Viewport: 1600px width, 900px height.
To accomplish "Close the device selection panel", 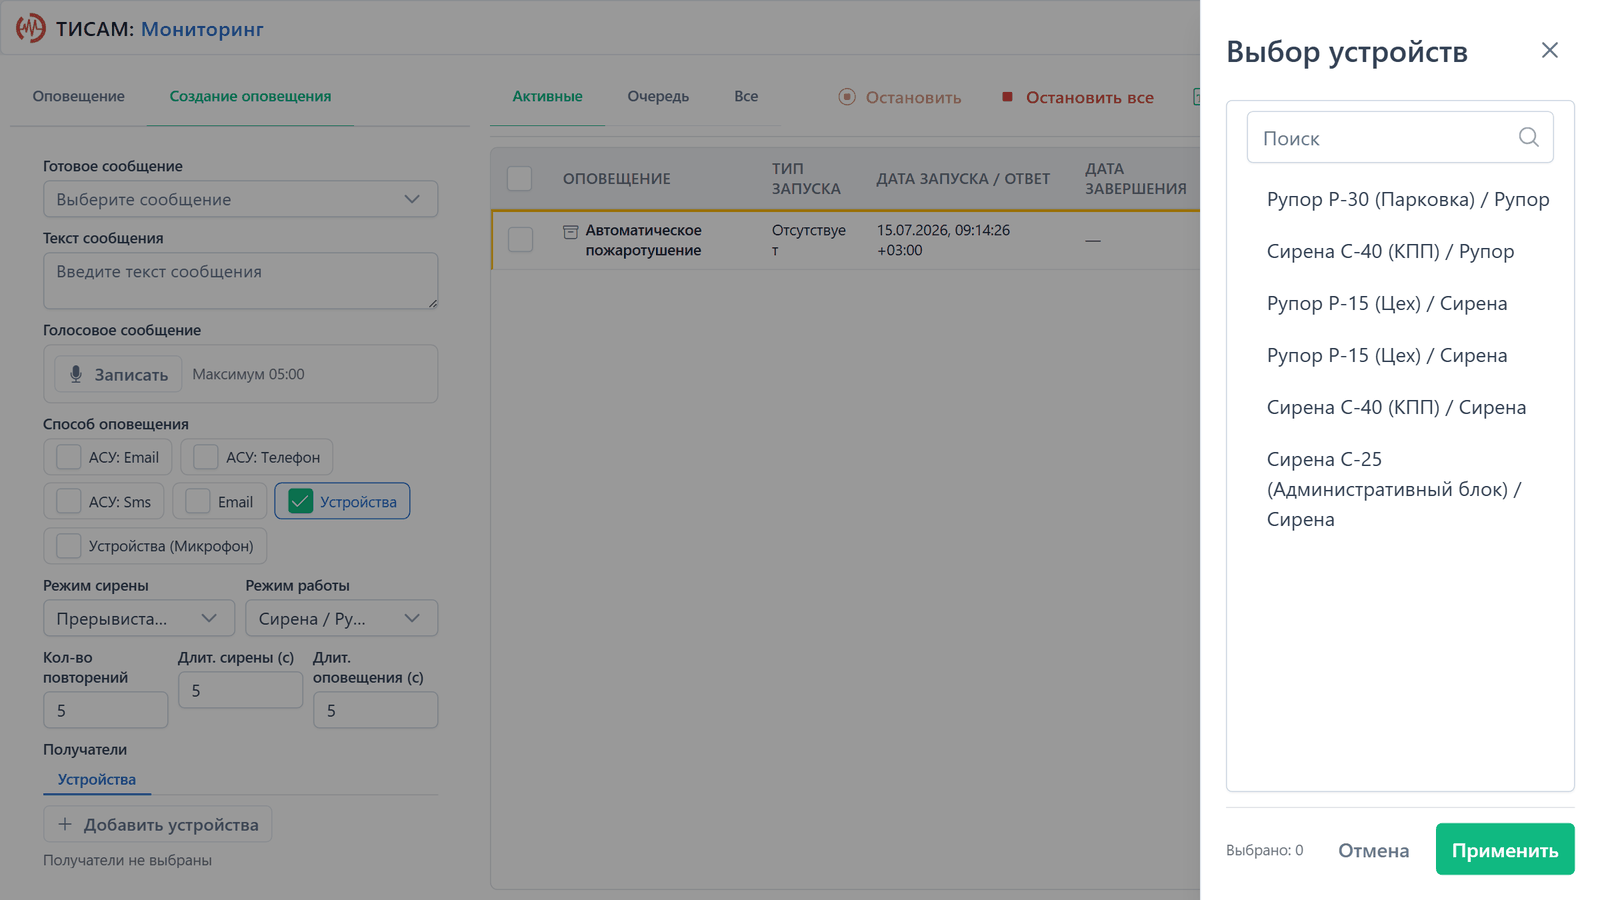I will pyautogui.click(x=1549, y=50).
